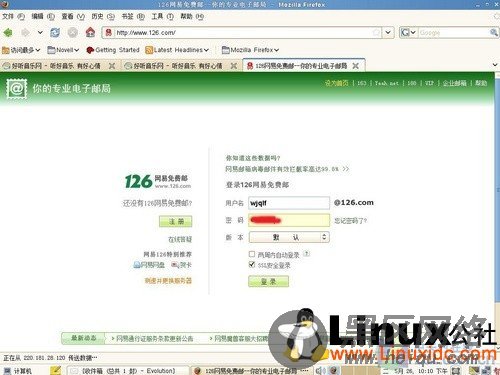500x375 pixels.
Task: Click the username field containing wjqlf
Action: 289,203
